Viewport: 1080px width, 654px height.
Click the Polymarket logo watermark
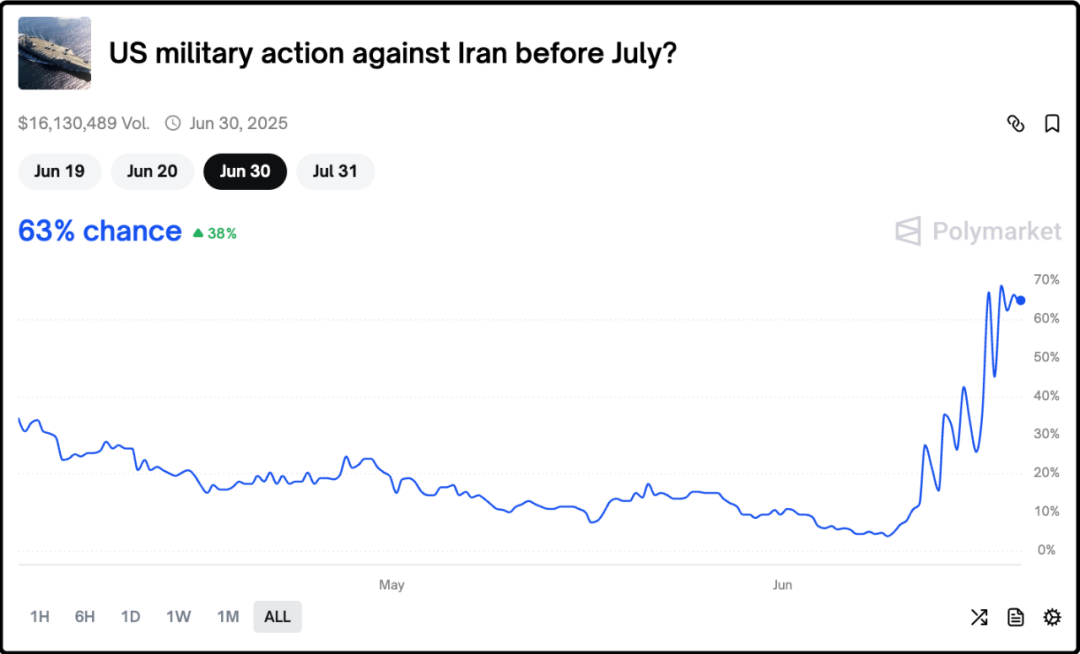tap(978, 231)
